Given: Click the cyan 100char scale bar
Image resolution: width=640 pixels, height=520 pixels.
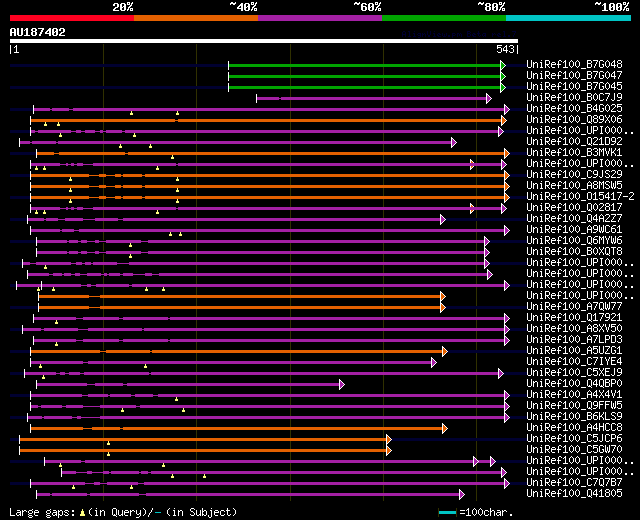Looking at the screenshot, I should (447, 512).
